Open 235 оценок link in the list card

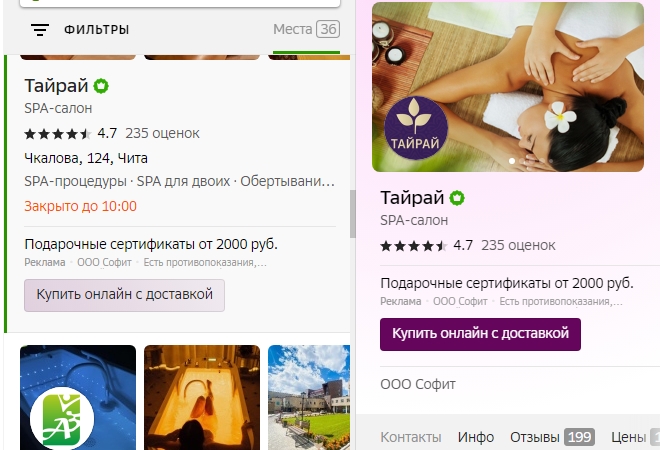click(x=162, y=133)
